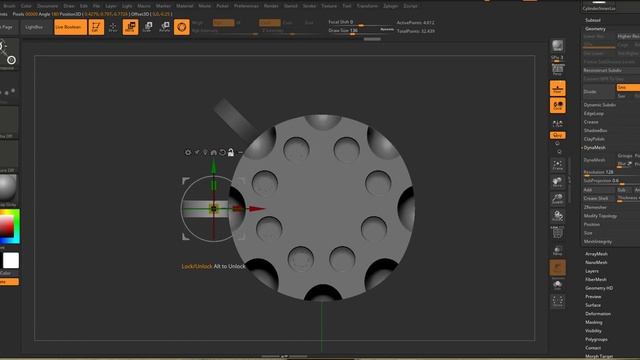Expand the Crease section

pyautogui.click(x=591, y=122)
